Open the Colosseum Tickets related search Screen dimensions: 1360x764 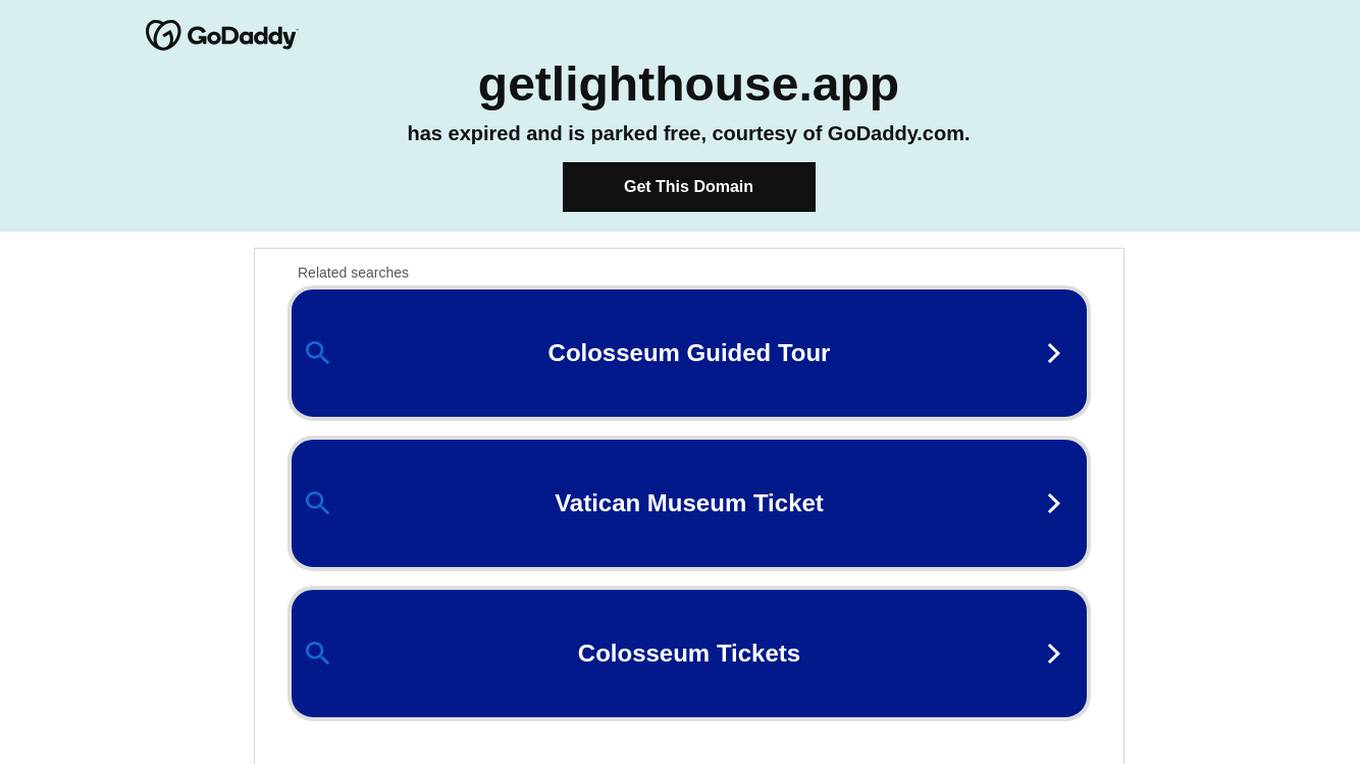[688, 653]
